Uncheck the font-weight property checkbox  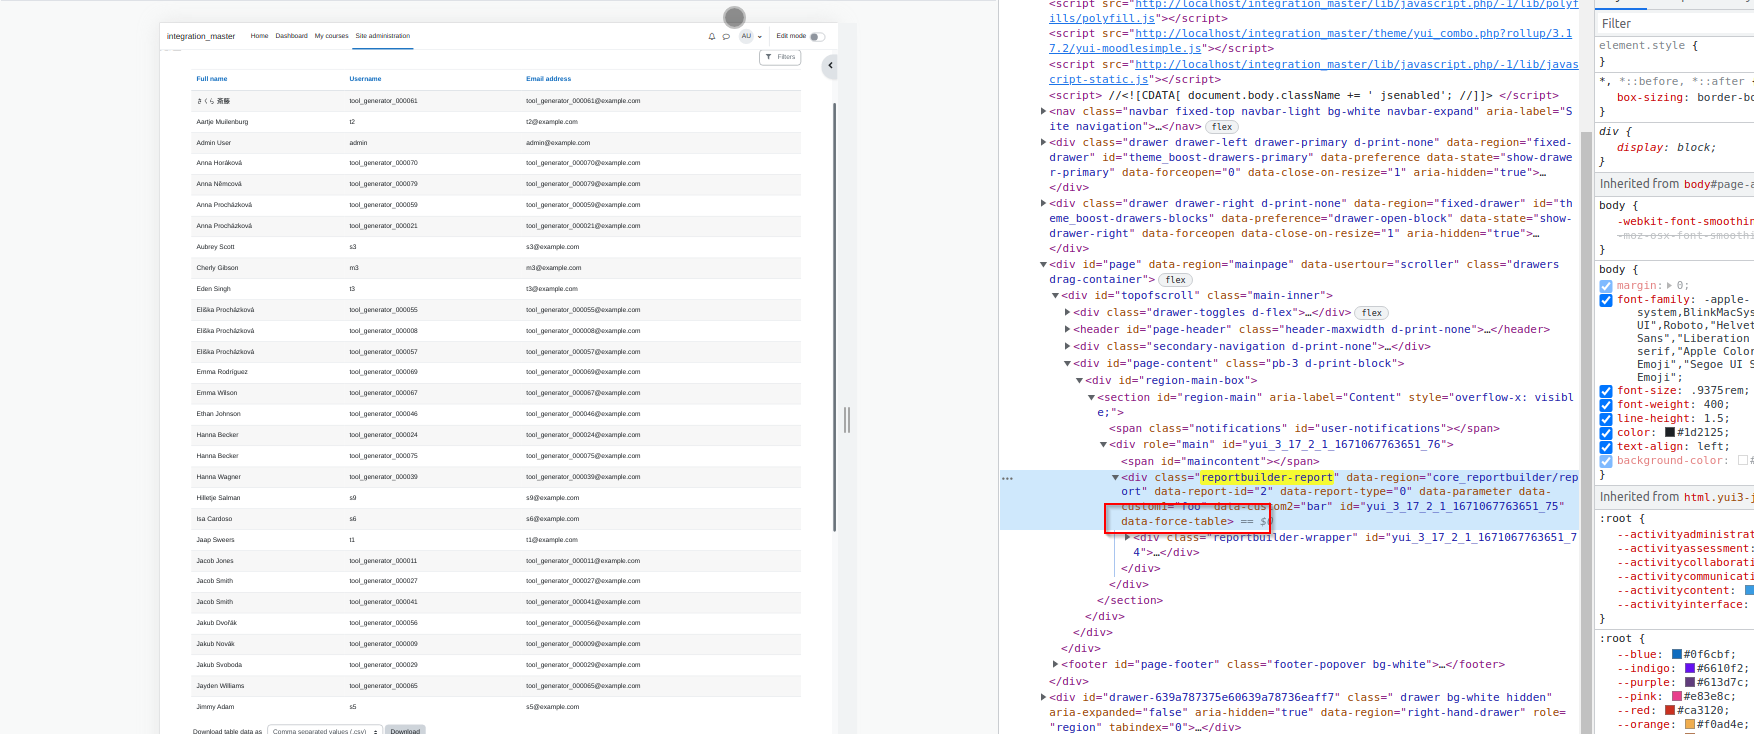point(1606,405)
